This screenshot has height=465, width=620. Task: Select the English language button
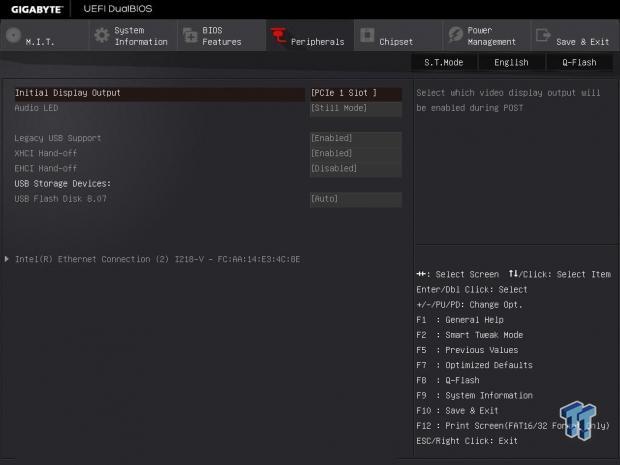(511, 62)
